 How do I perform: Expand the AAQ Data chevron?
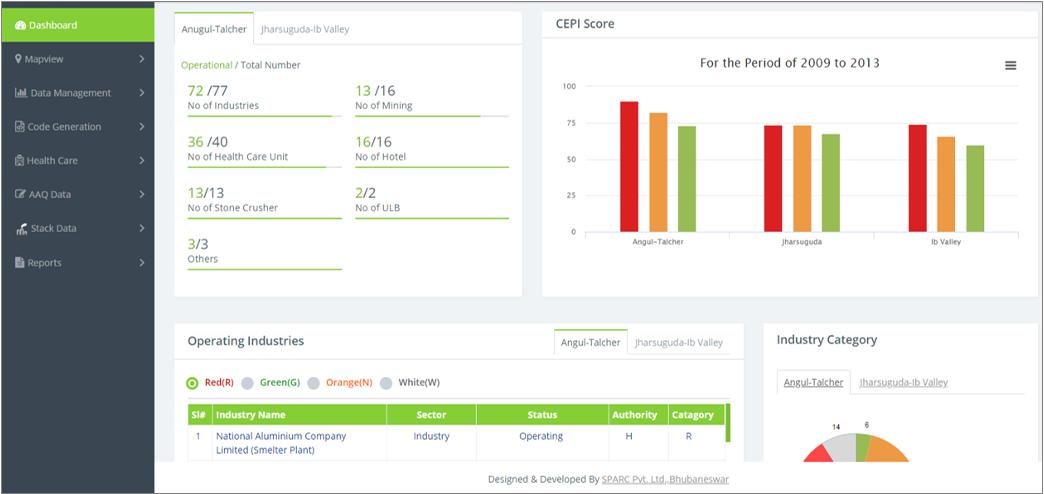142,194
